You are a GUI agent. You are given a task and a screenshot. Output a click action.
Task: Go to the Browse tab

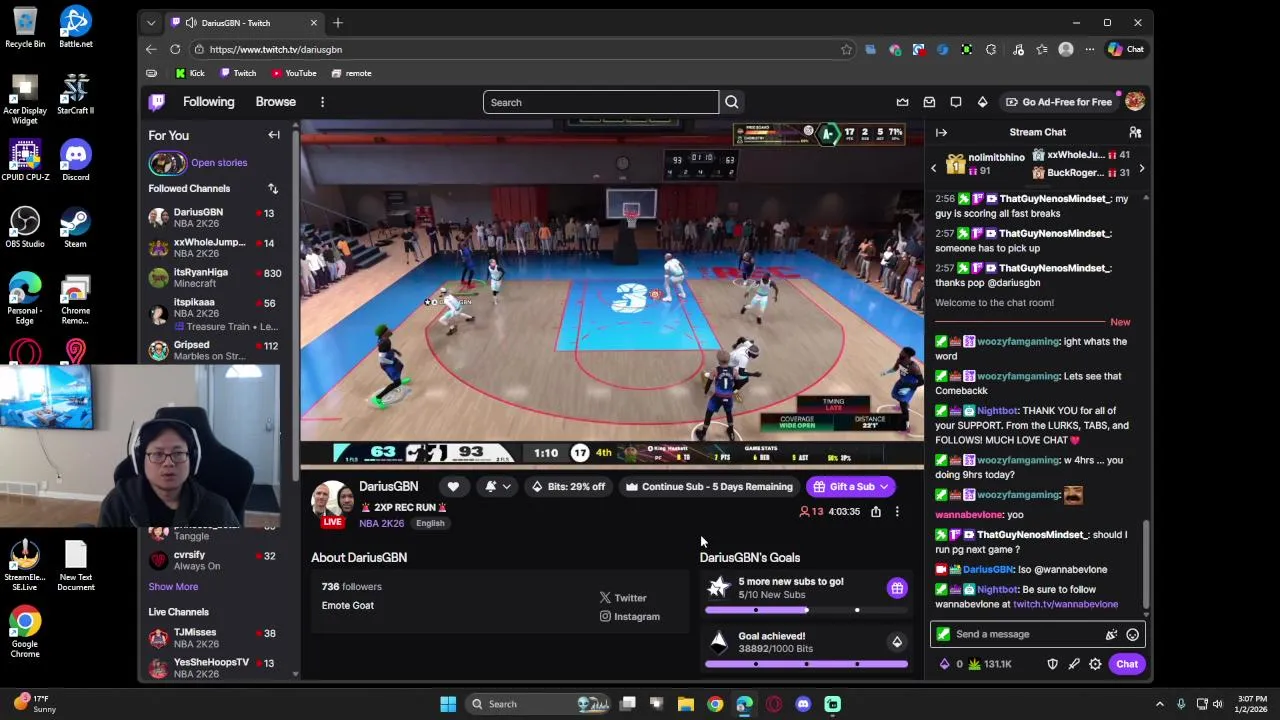pyautogui.click(x=275, y=102)
